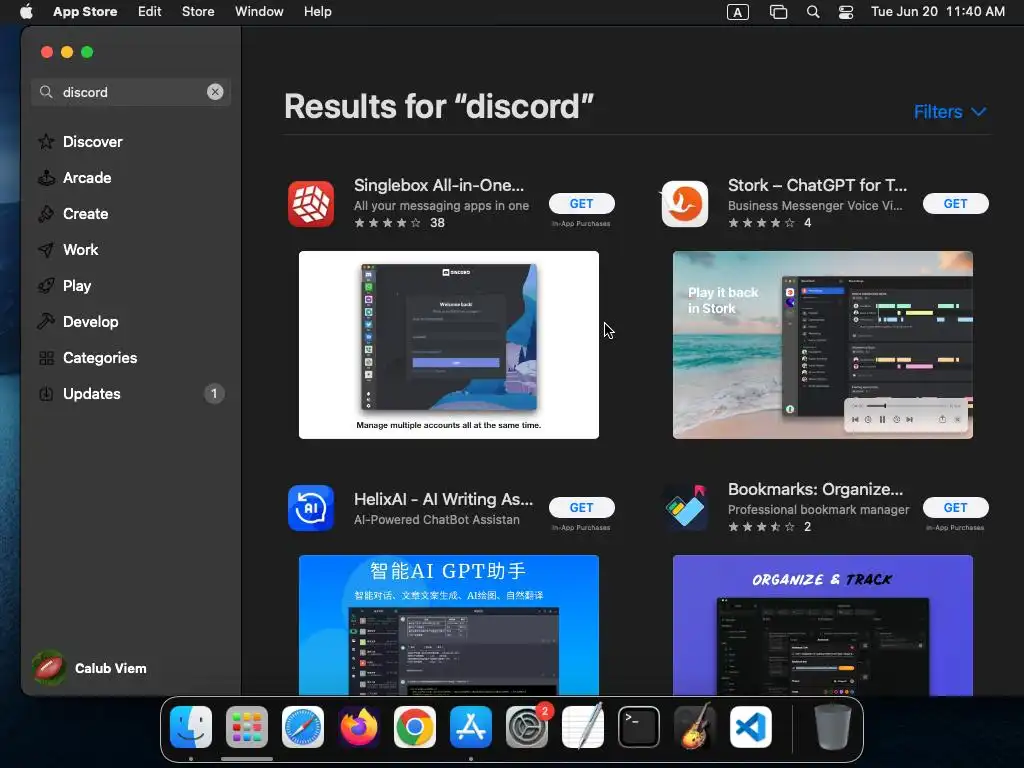Clear the discord search text
Viewport: 1024px width, 768px height.
215,92
